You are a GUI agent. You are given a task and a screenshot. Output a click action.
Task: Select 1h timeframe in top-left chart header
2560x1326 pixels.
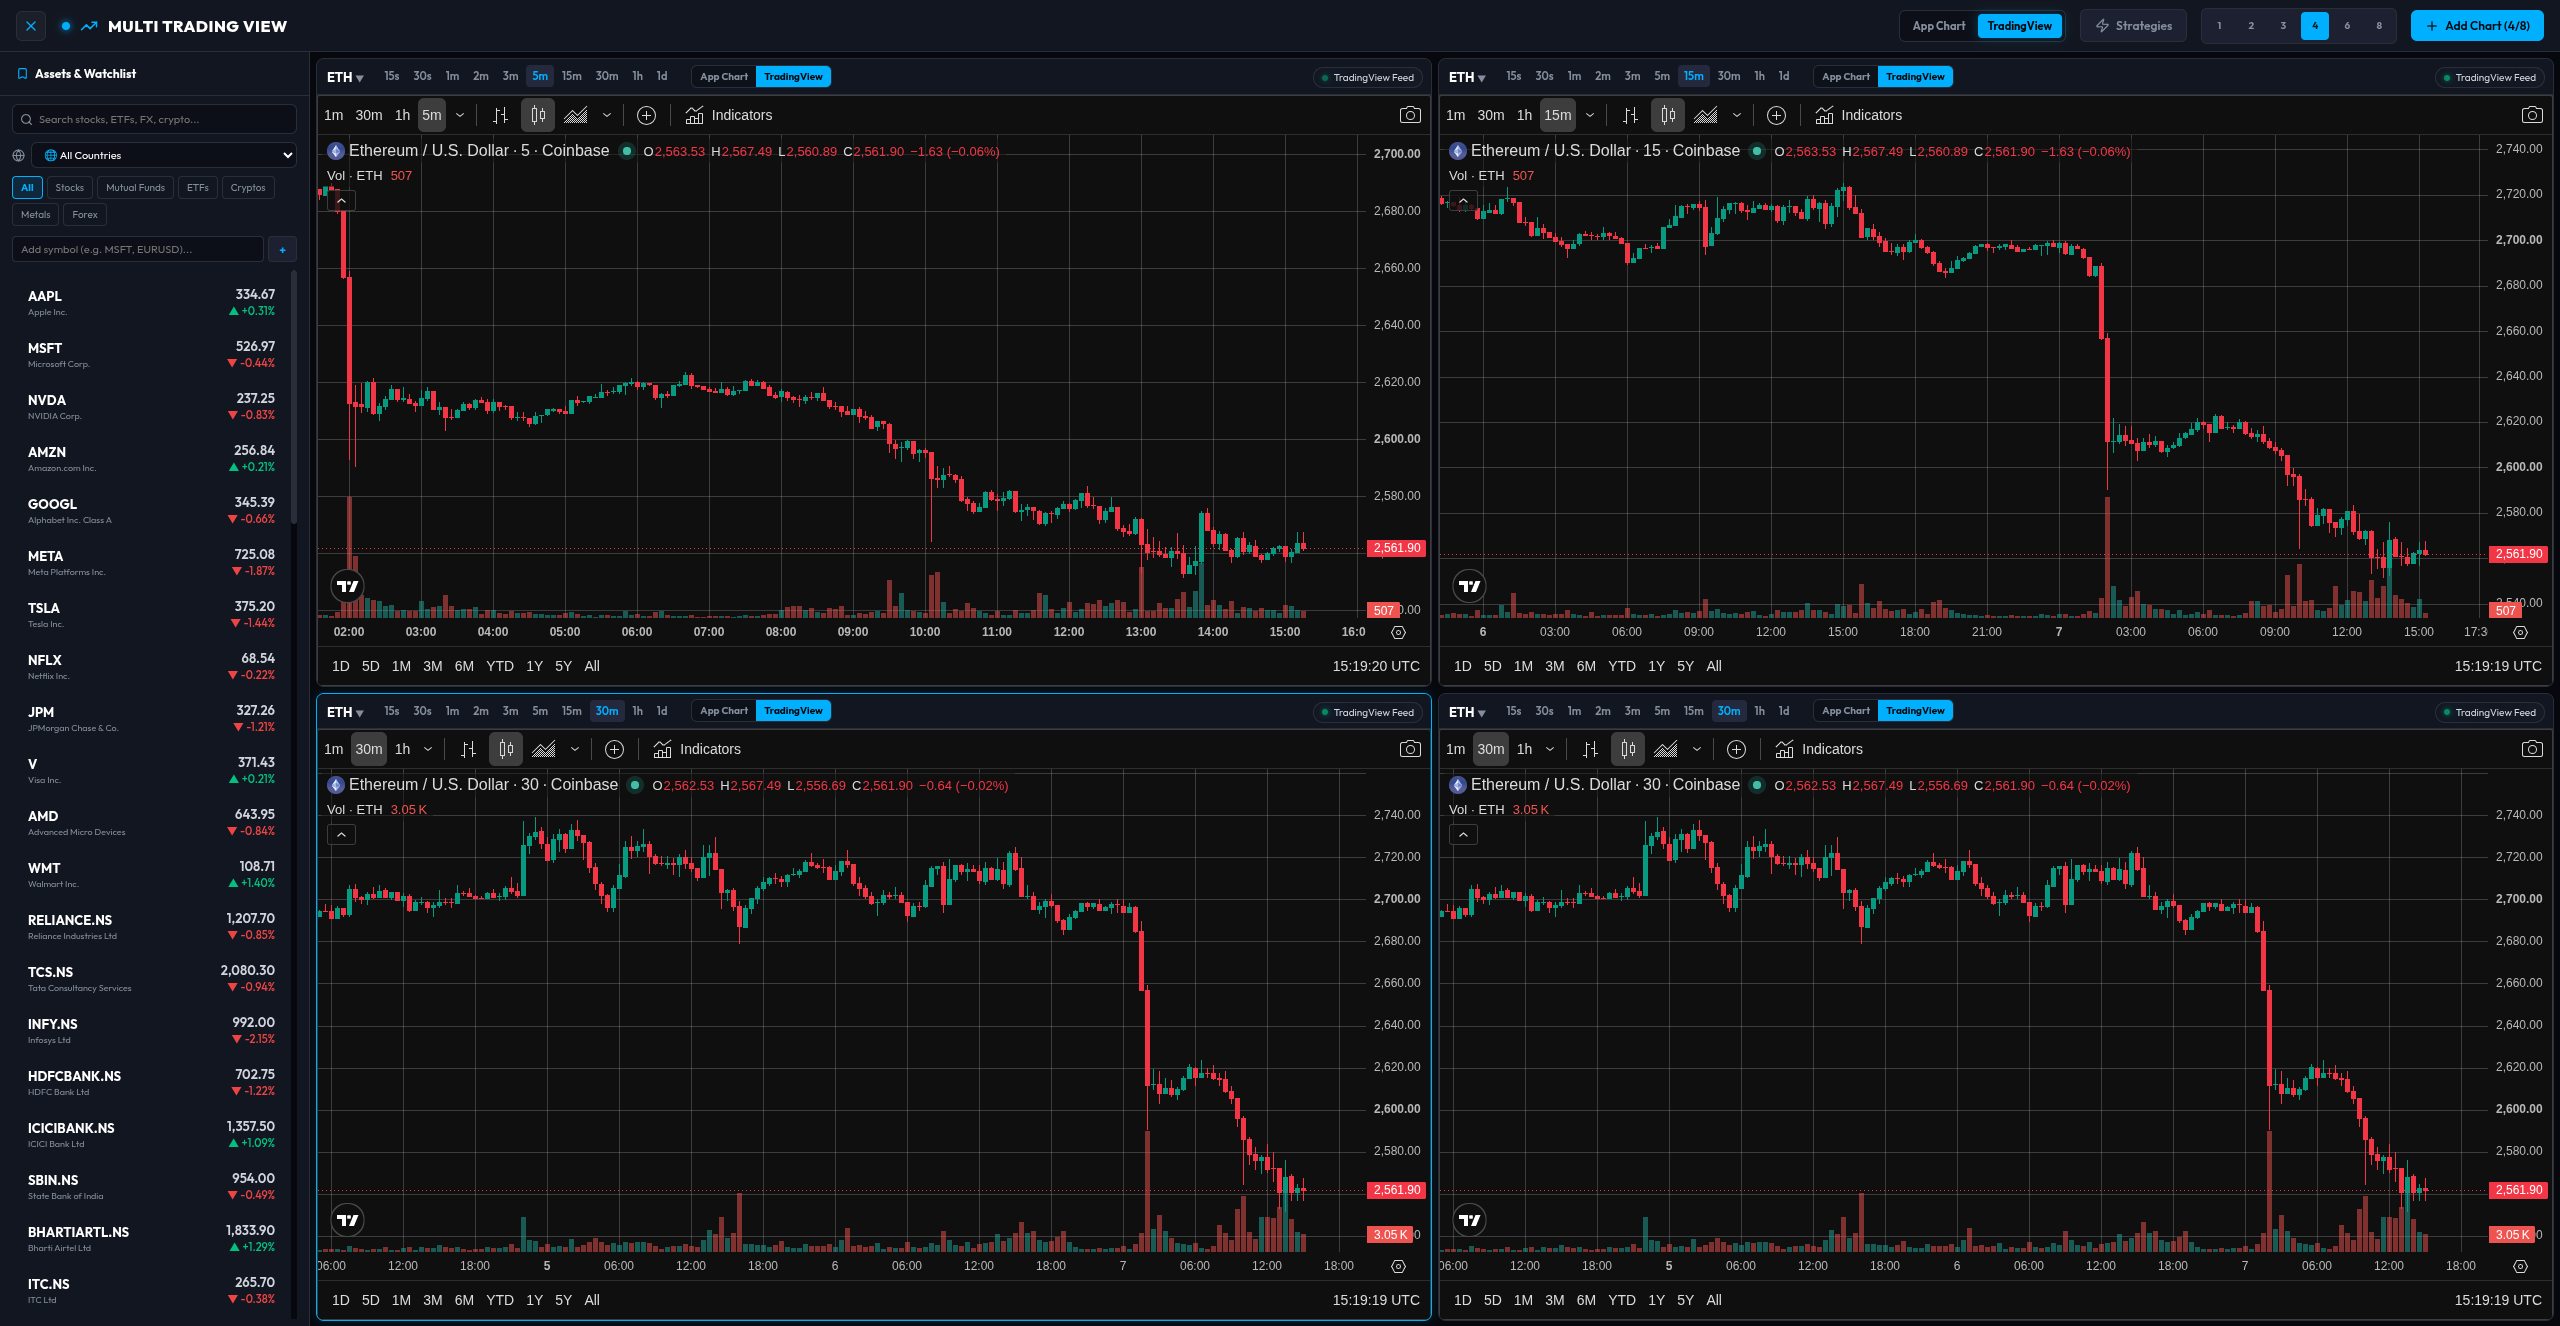tap(637, 77)
